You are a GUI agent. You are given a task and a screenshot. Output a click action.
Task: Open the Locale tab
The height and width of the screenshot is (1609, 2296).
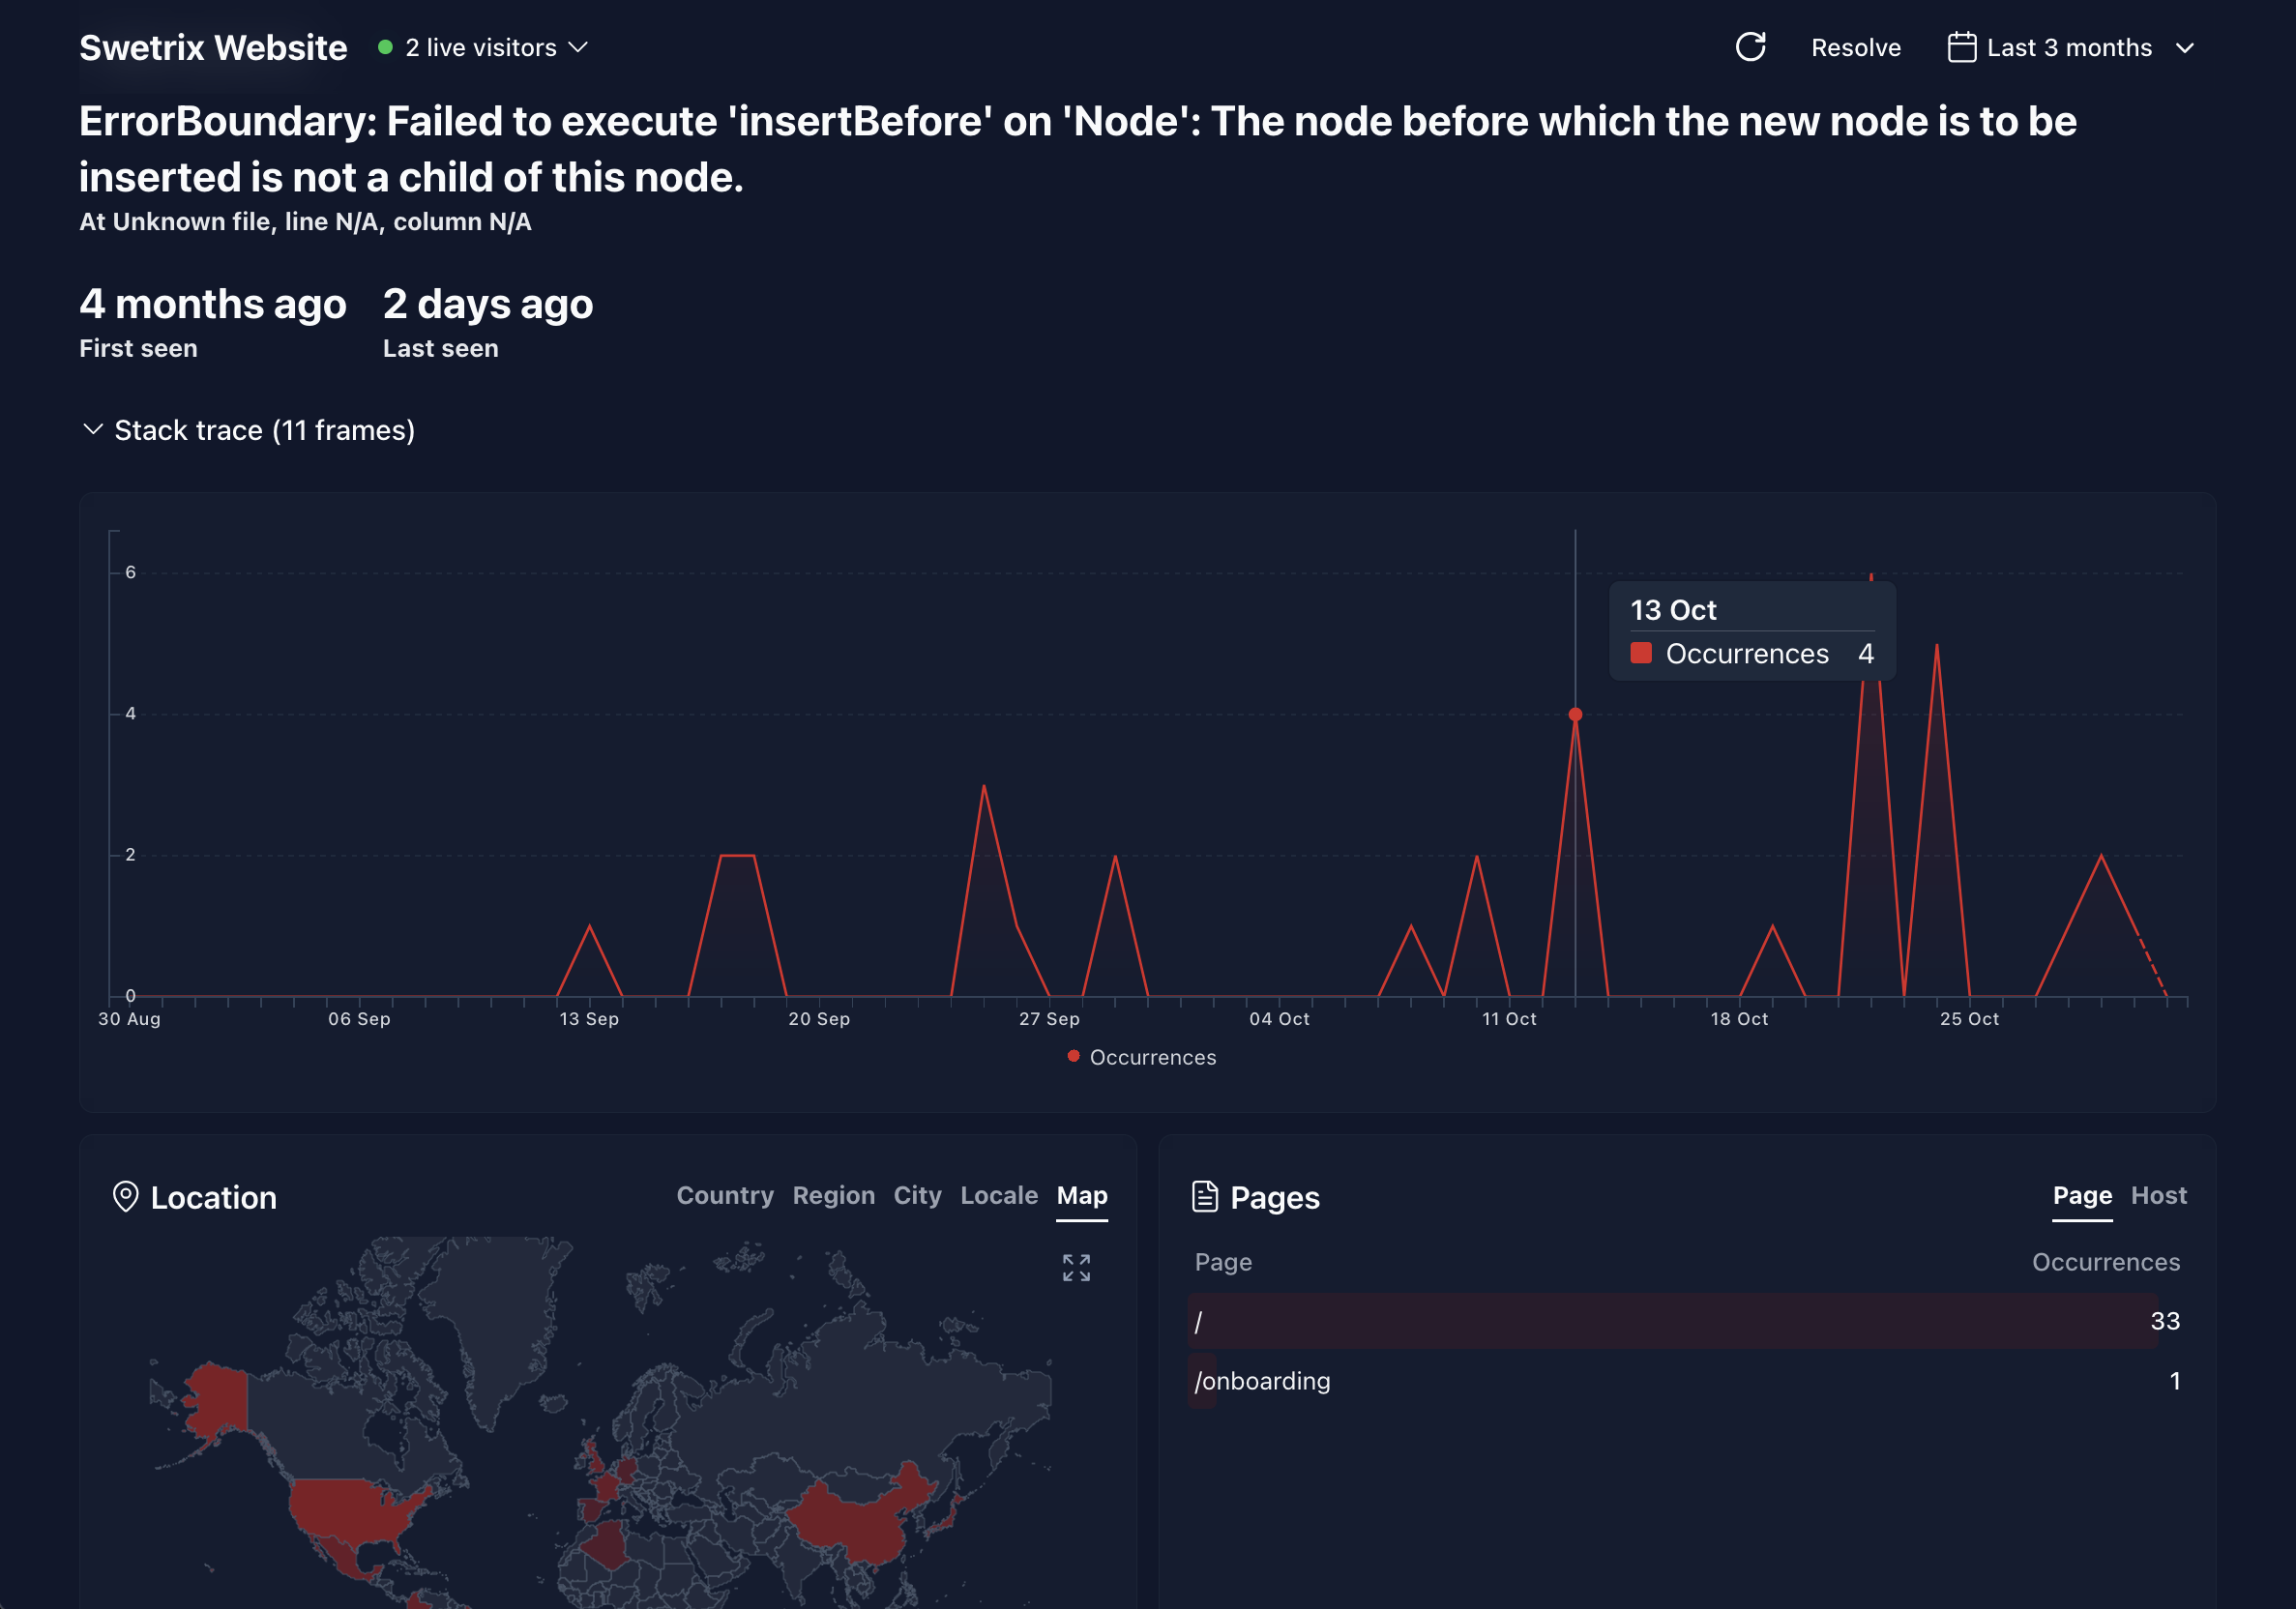[x=998, y=1196]
